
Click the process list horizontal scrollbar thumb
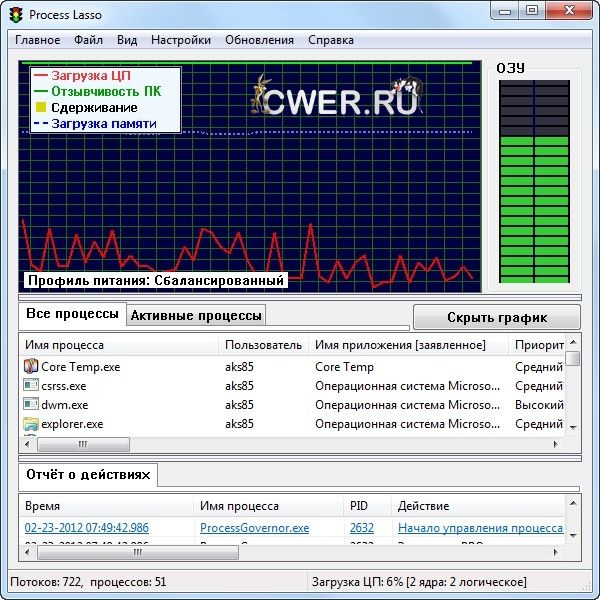(x=83, y=444)
